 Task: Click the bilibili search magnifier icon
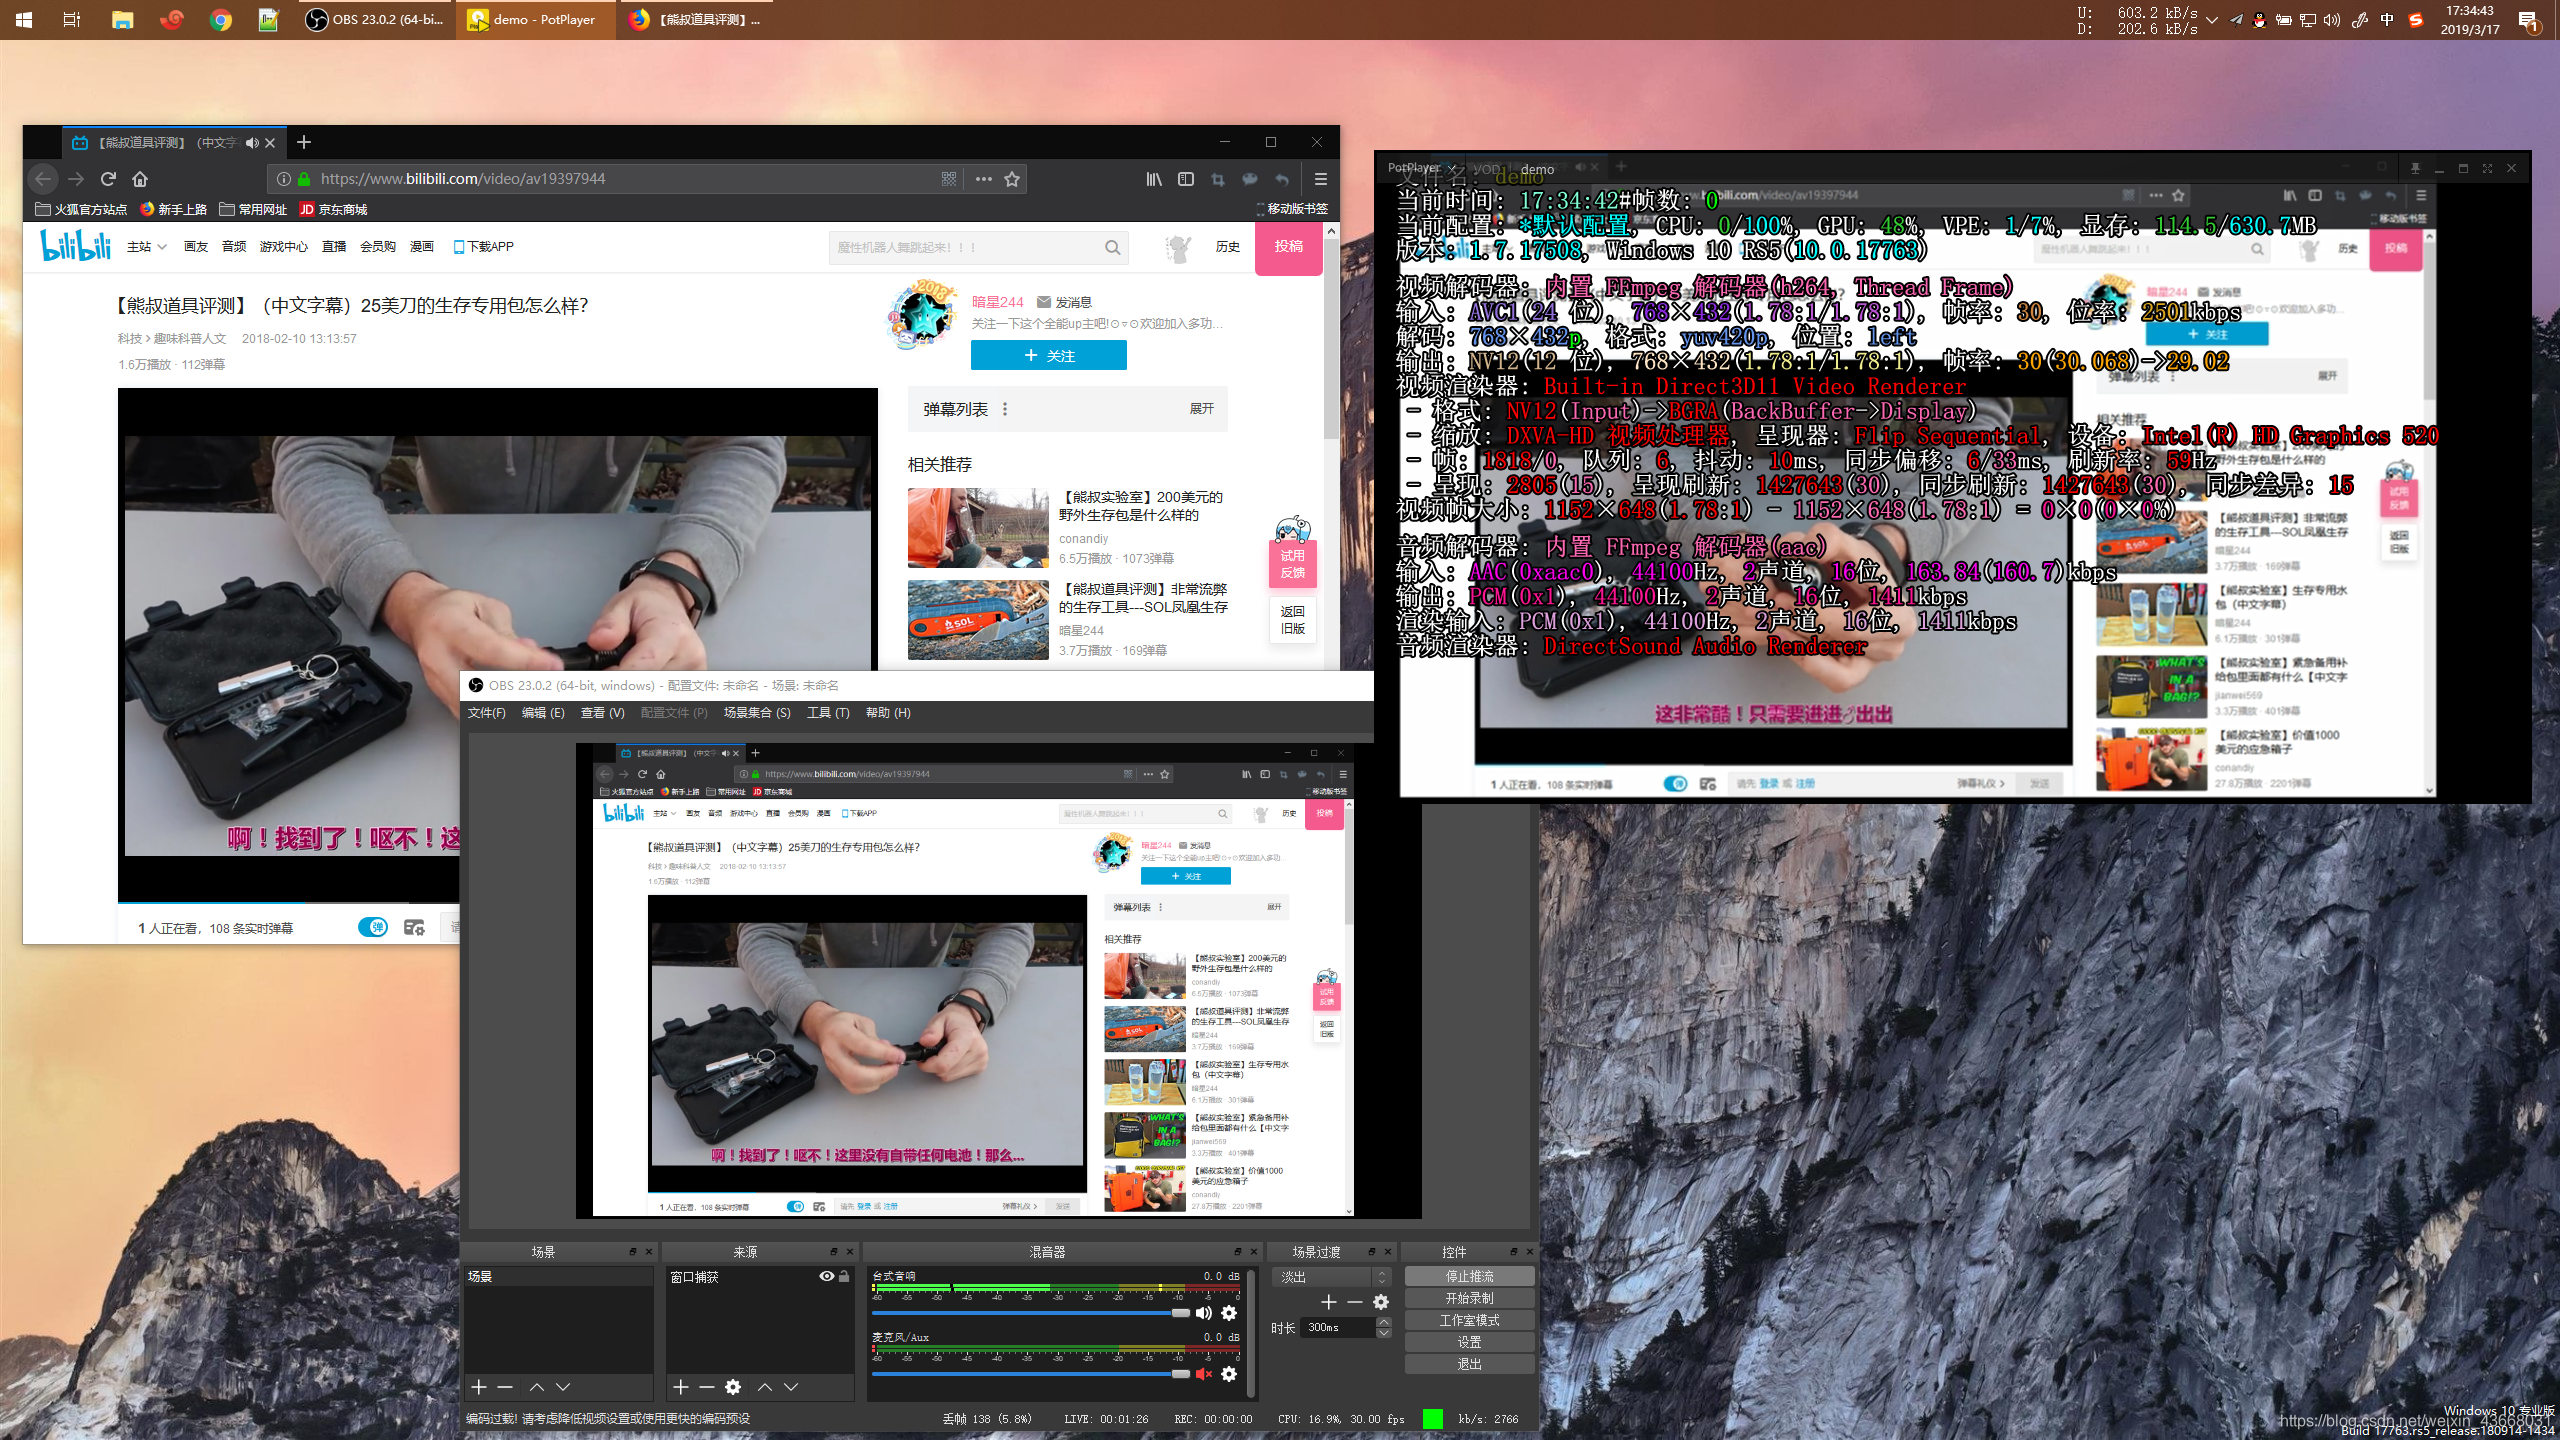(1112, 248)
